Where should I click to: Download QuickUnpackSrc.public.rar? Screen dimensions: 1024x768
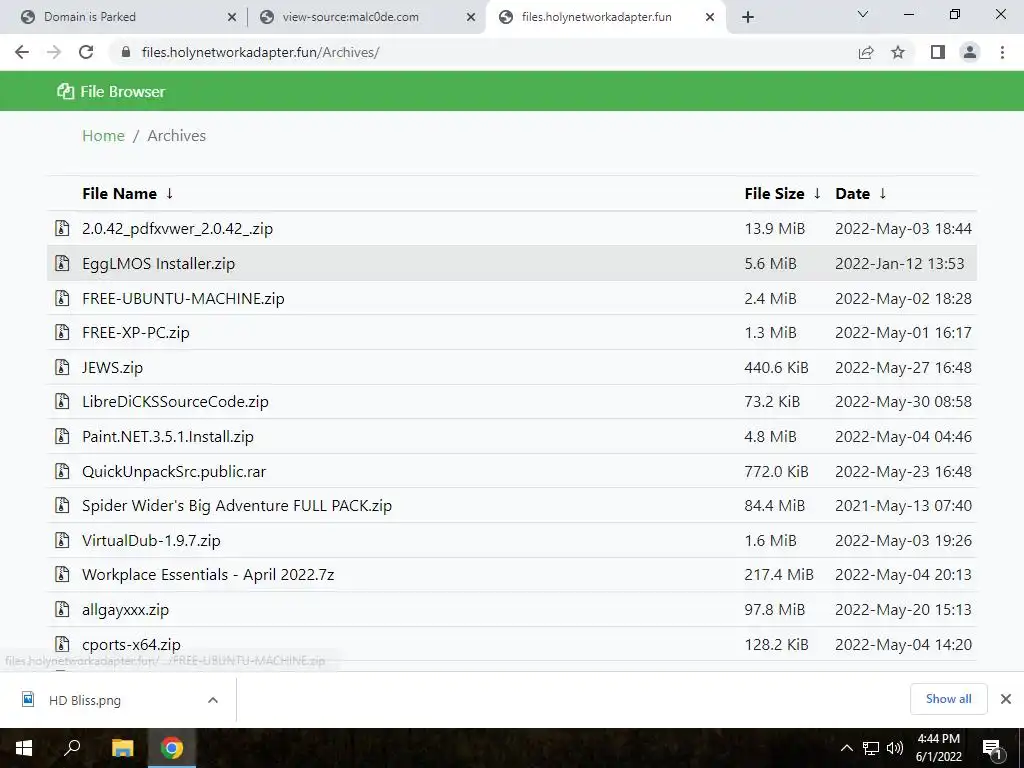tap(174, 472)
